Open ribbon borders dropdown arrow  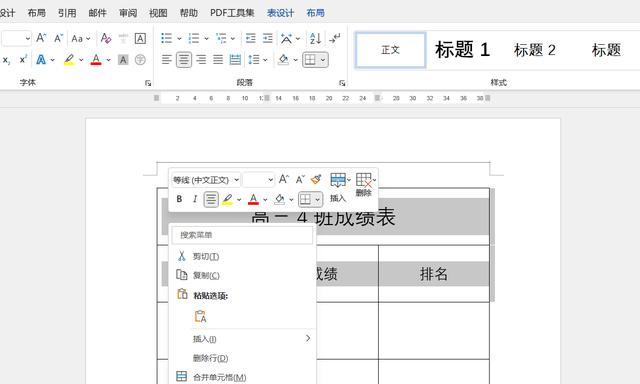pos(322,60)
